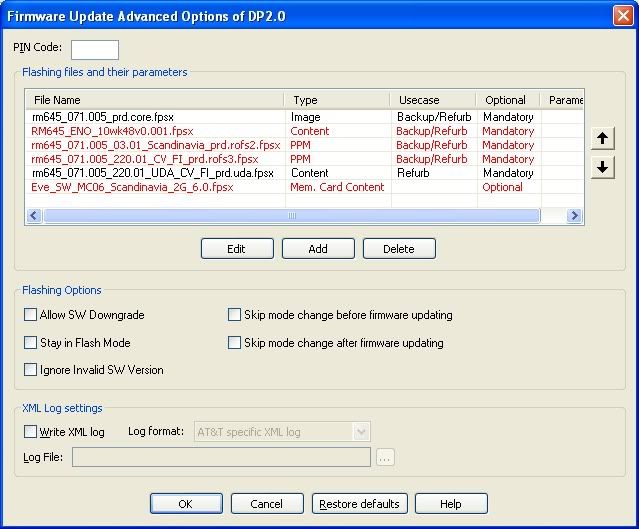
Task: Delete the selected file entry
Action: 399,249
